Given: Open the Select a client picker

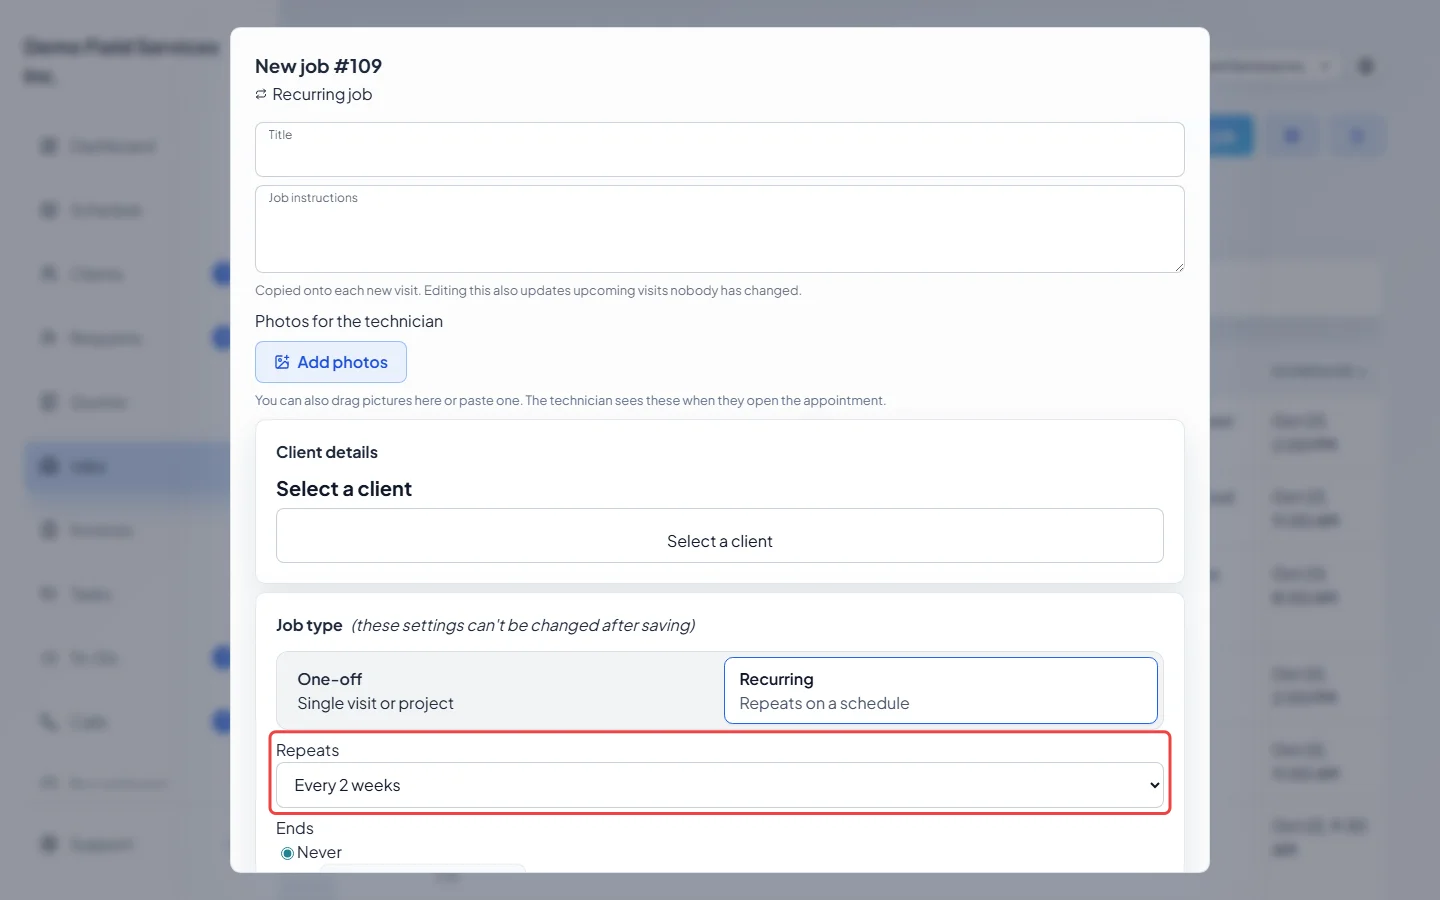Looking at the screenshot, I should tap(719, 536).
